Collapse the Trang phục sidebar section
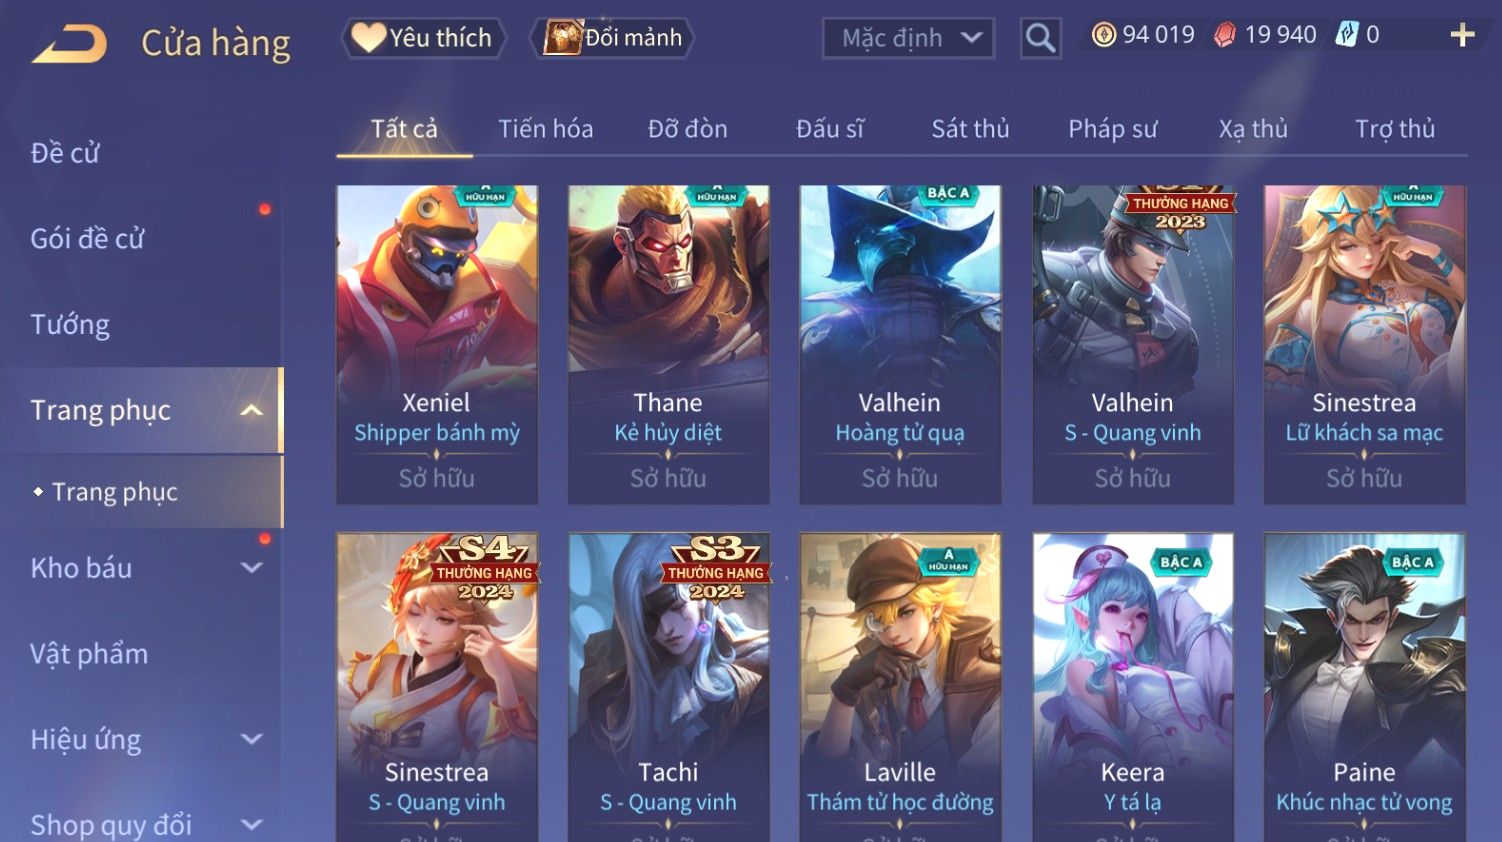This screenshot has height=842, width=1502. pyautogui.click(x=252, y=410)
